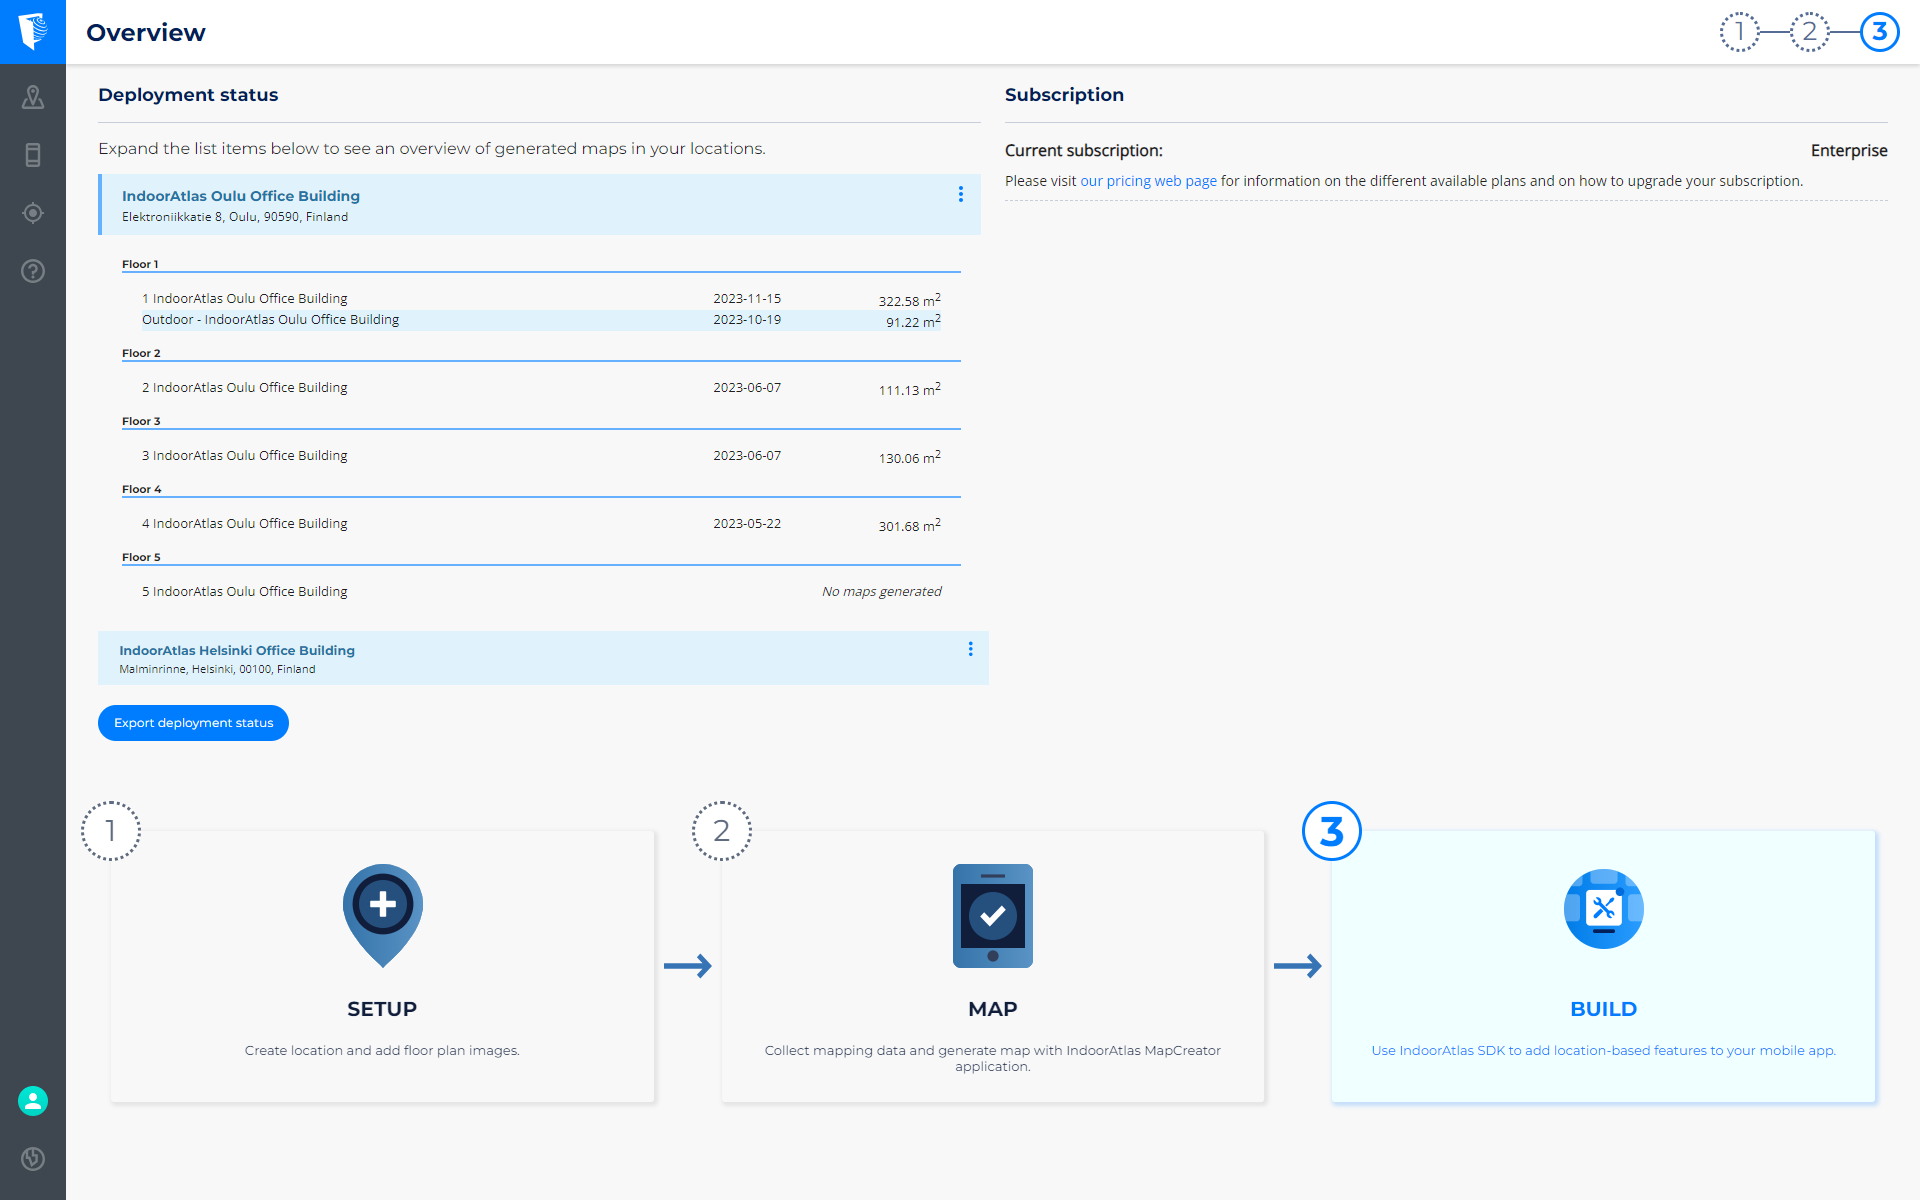Viewport: 1920px width, 1200px height.
Task: Click the Export deployment status button
Action: pyautogui.click(x=193, y=723)
